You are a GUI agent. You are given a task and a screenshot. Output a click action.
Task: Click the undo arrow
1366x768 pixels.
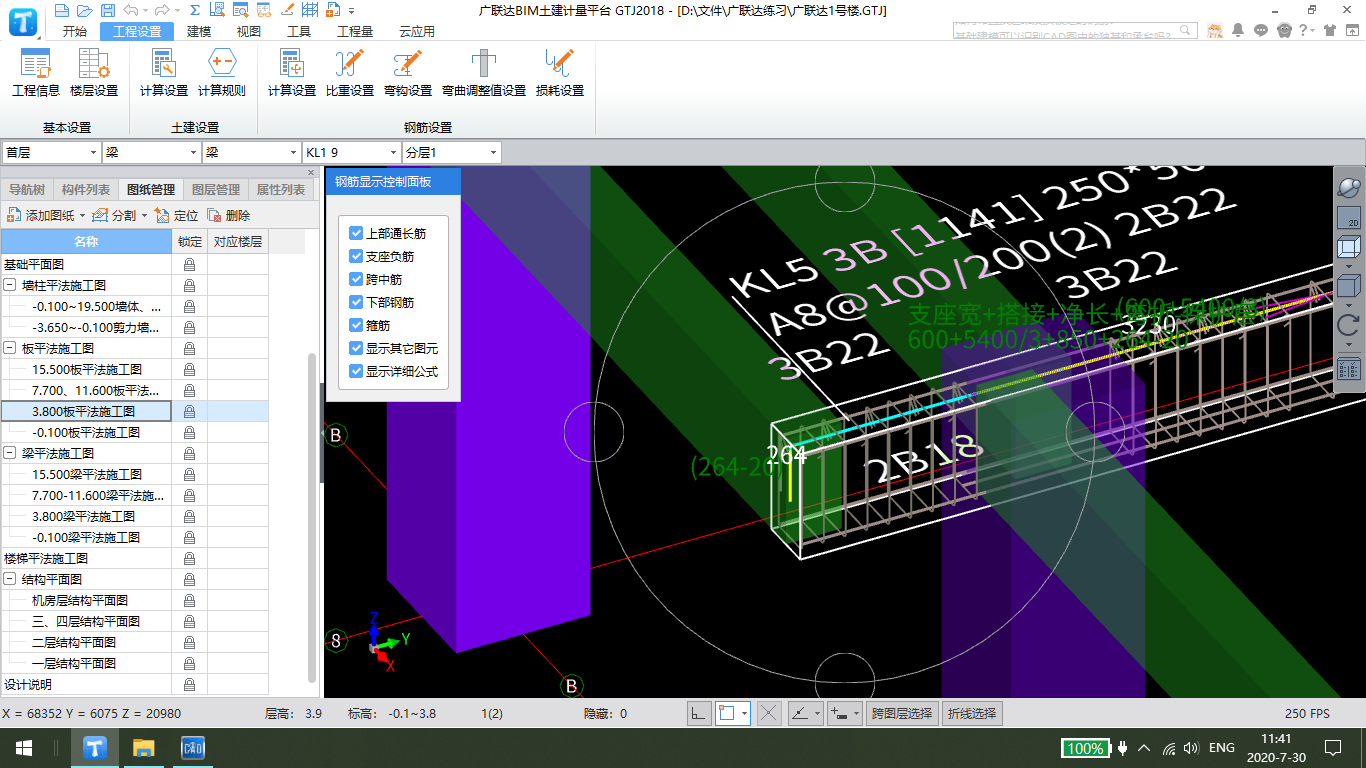coord(130,10)
